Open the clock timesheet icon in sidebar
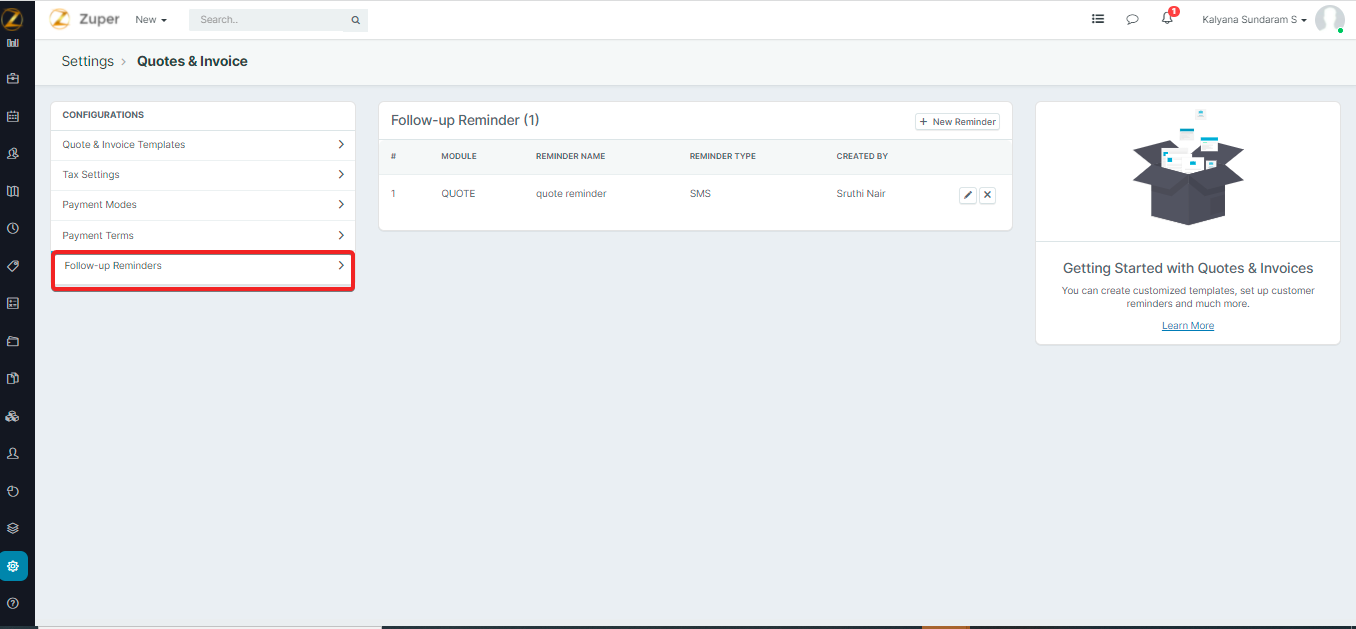 tap(13, 228)
